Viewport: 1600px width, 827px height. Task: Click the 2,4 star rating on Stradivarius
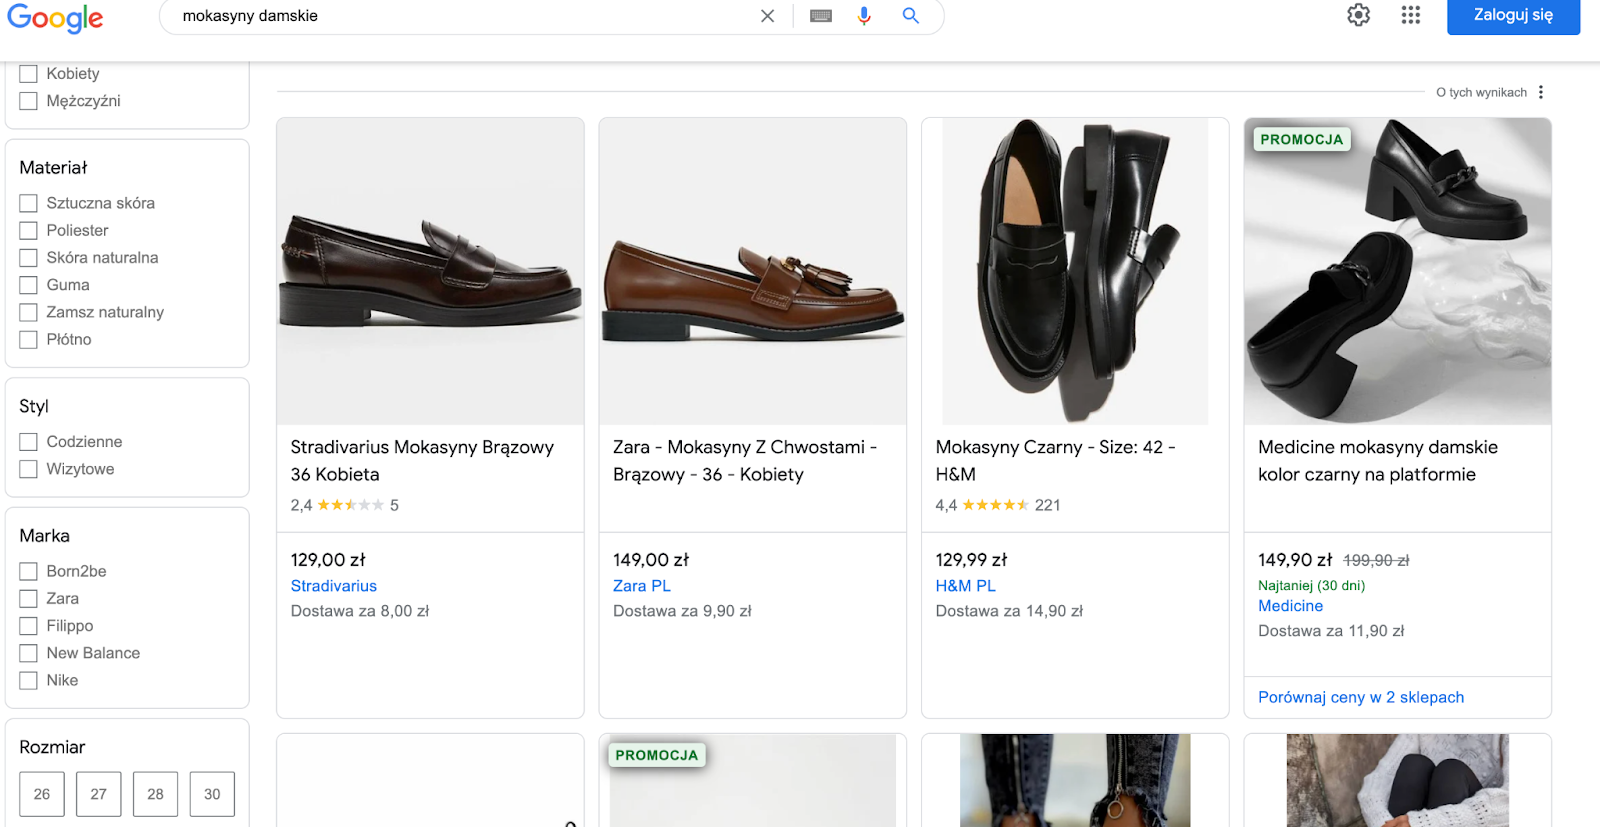click(x=345, y=505)
